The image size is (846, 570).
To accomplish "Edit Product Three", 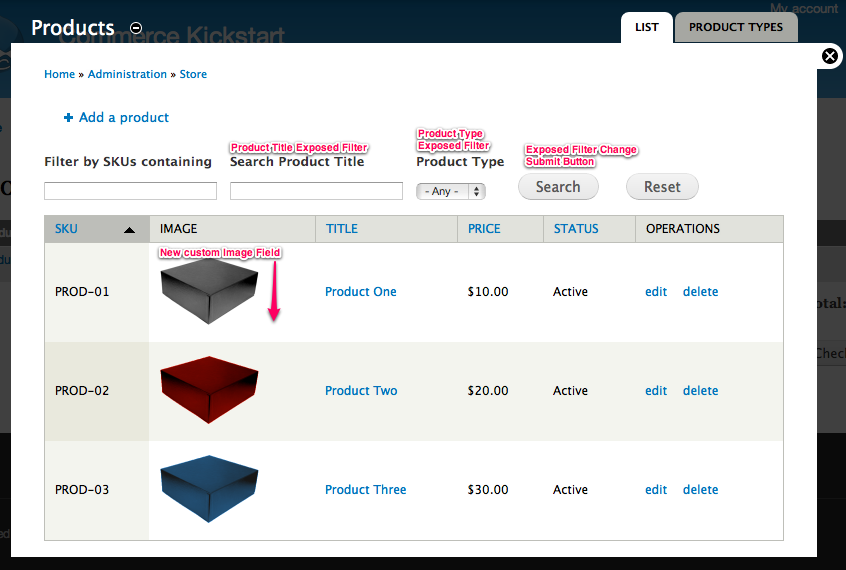I will click(656, 490).
